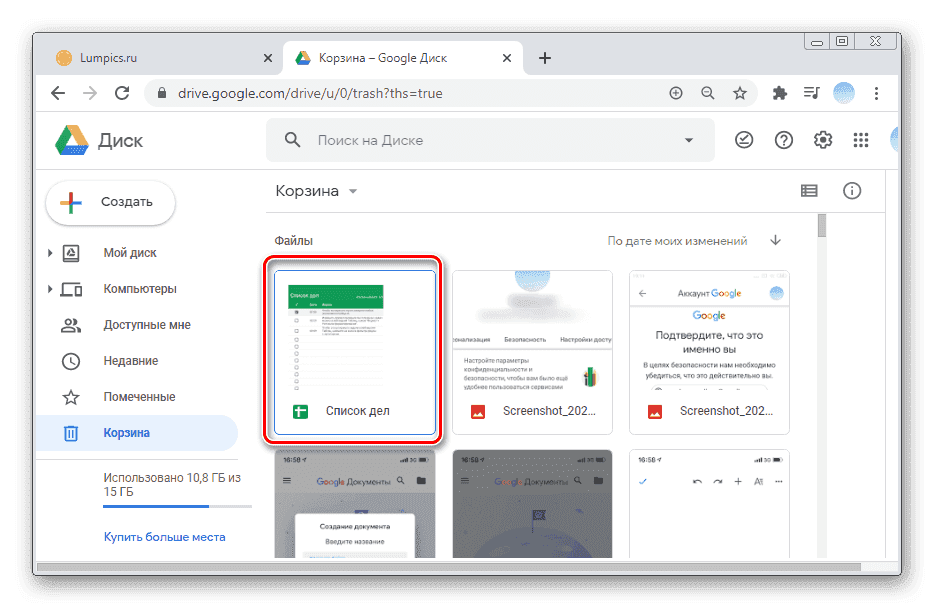Click the clock icon beside Недавние
Screen dimensions: 934x608
point(71,361)
